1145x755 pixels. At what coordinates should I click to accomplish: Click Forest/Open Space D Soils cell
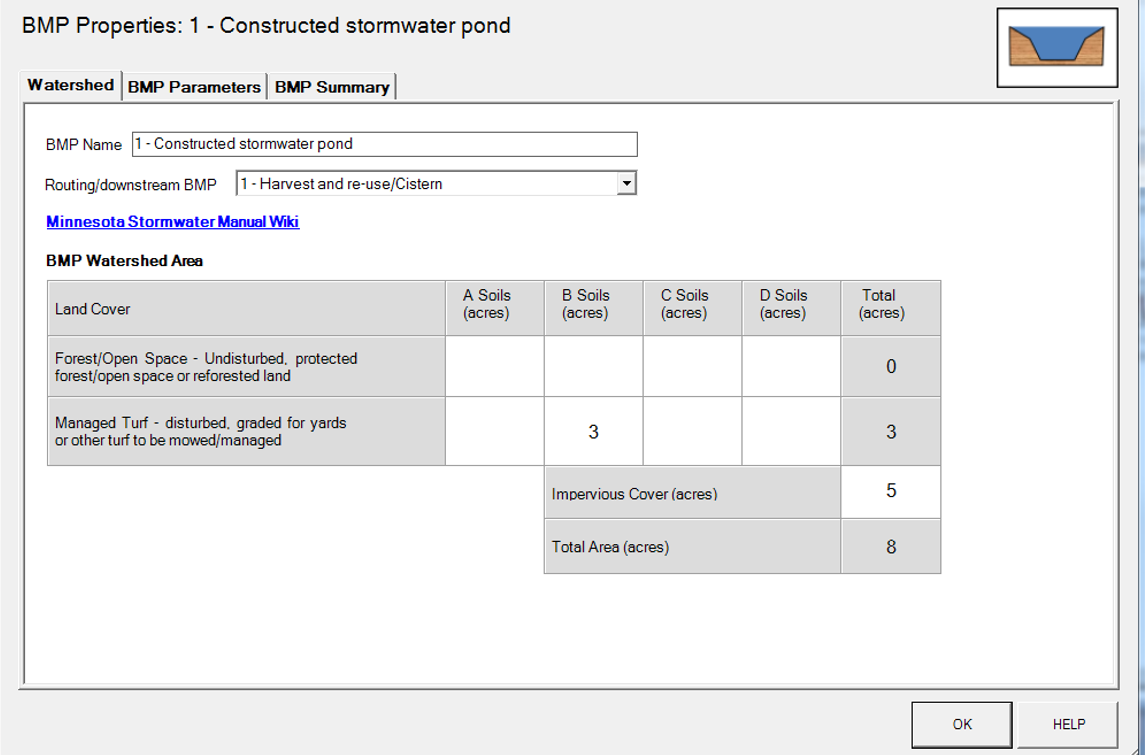click(x=791, y=366)
